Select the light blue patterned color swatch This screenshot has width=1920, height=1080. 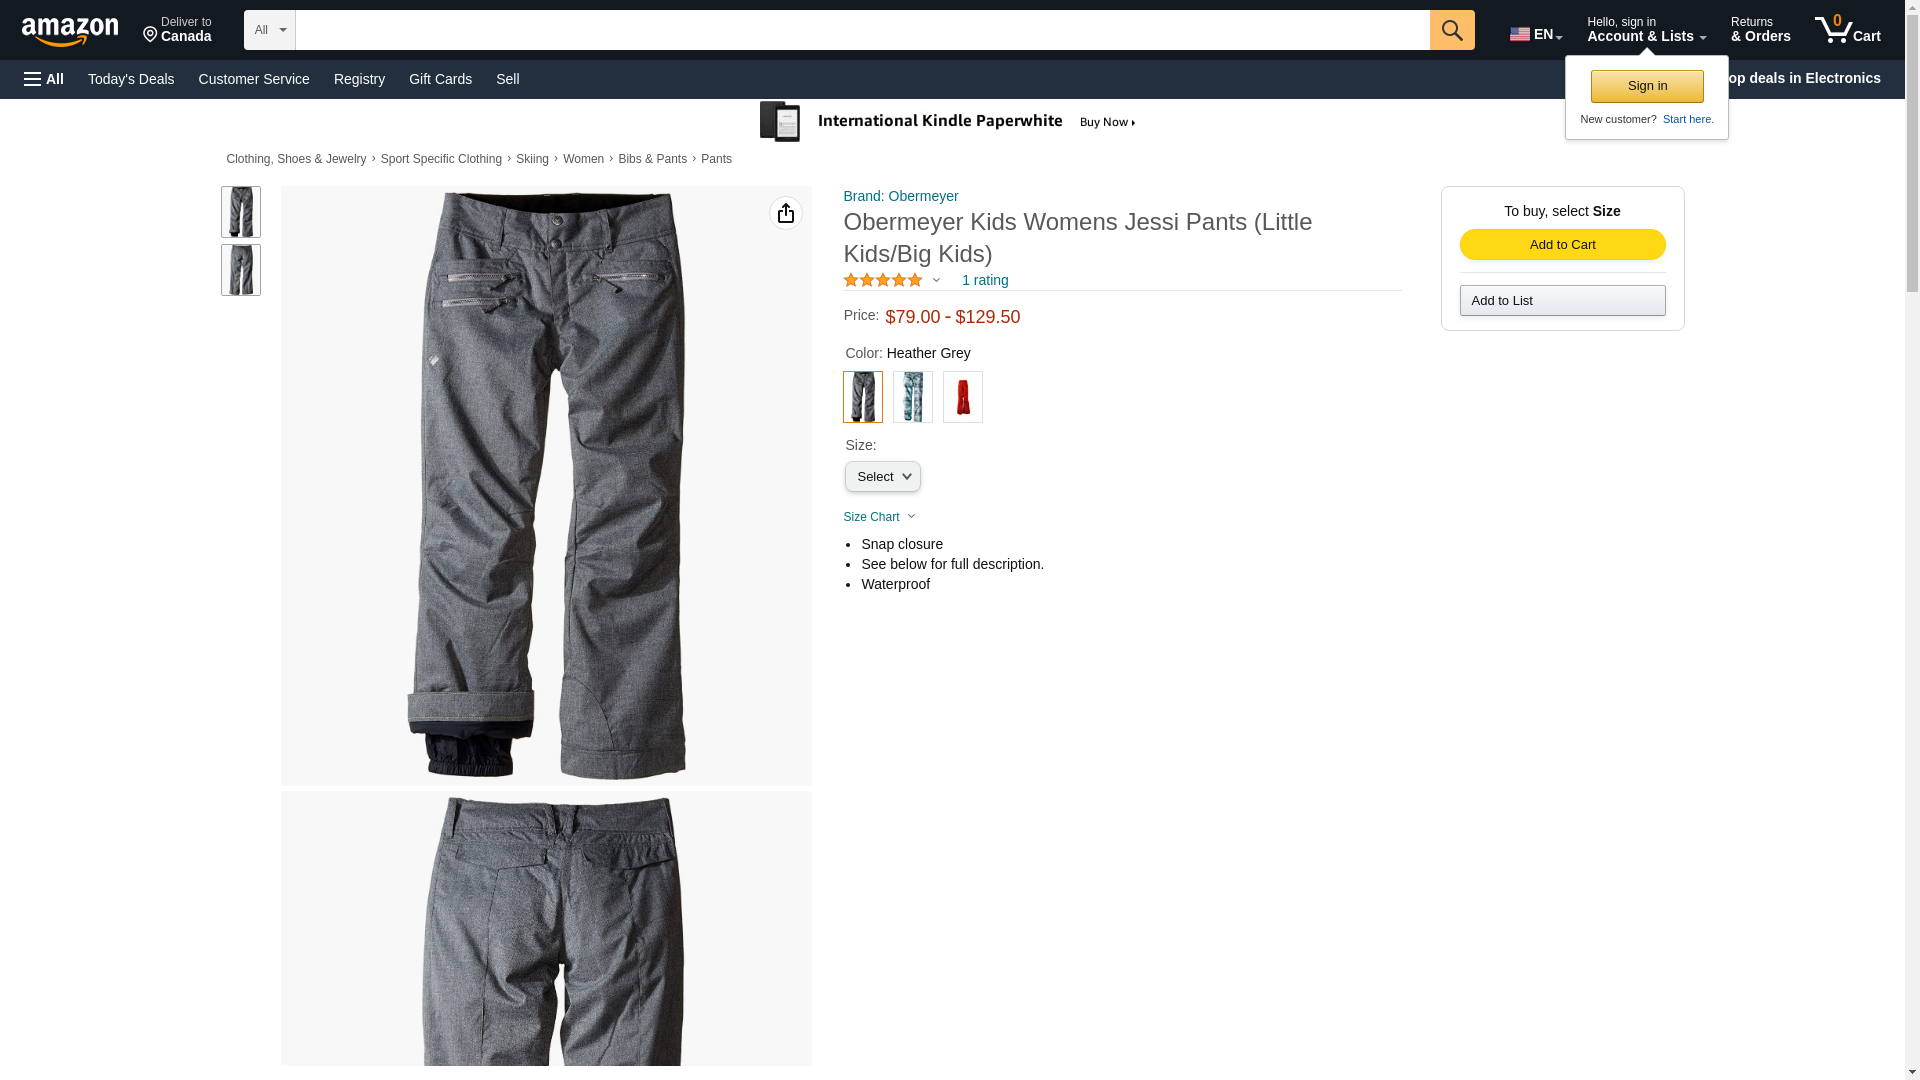click(912, 397)
